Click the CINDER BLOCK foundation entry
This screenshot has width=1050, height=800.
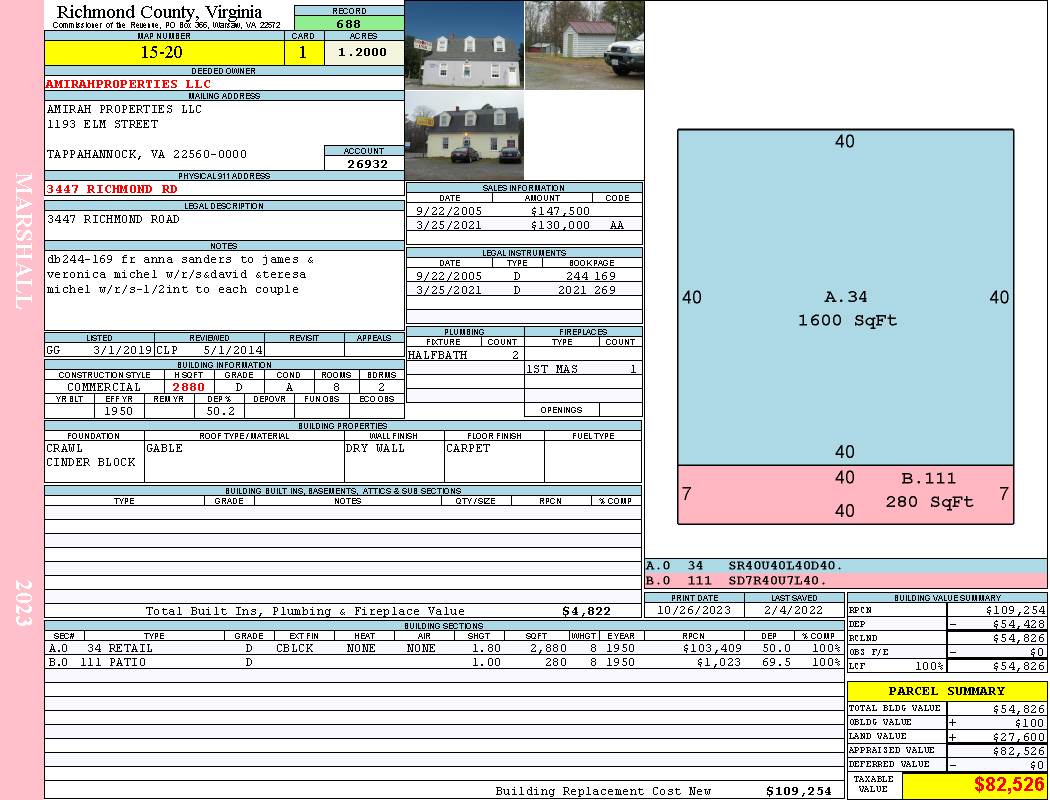pos(91,462)
